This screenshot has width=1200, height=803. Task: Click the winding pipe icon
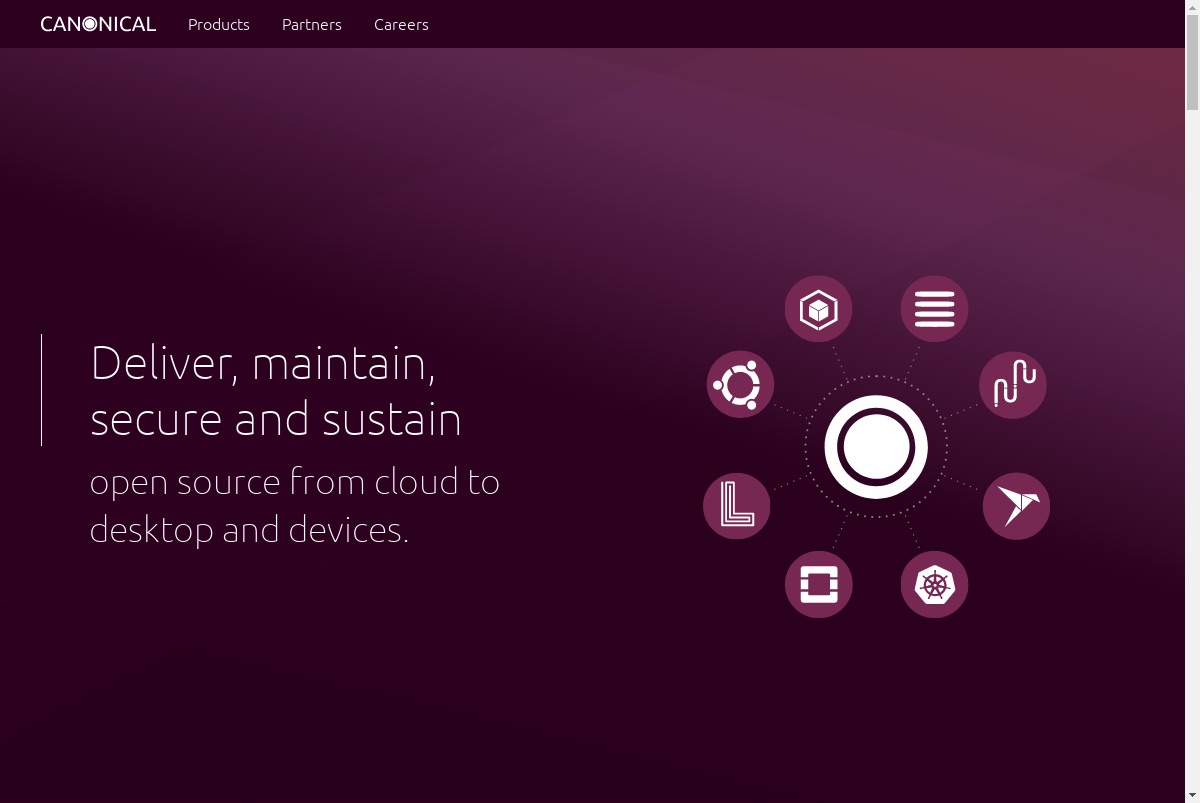pyautogui.click(x=1013, y=385)
